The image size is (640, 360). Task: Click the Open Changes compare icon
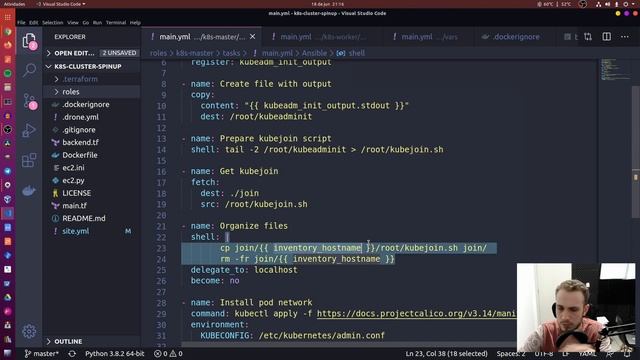588,37
